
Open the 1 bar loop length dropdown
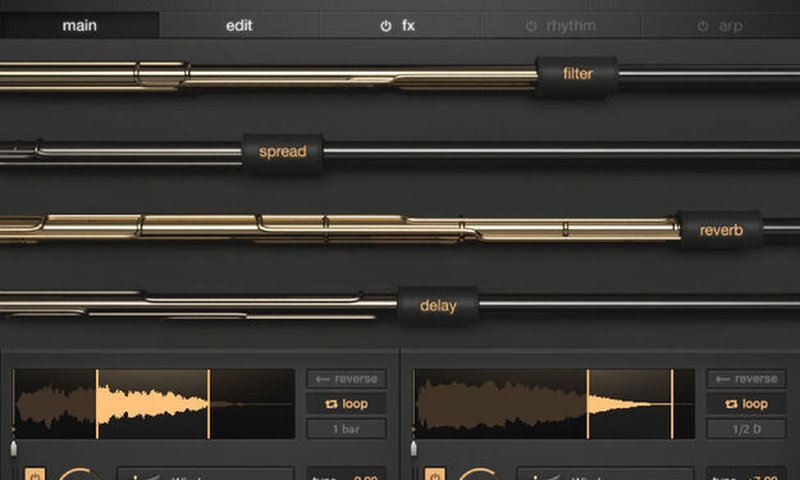[346, 429]
